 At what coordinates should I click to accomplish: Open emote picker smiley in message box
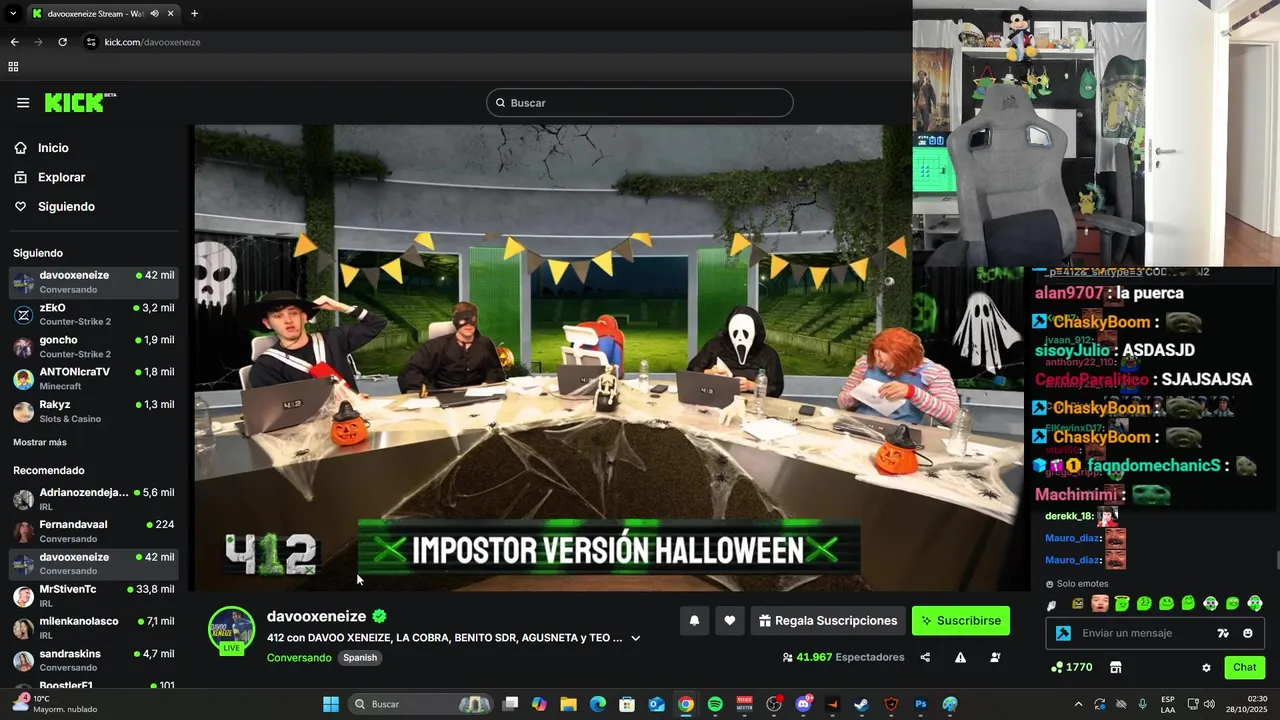point(1247,633)
